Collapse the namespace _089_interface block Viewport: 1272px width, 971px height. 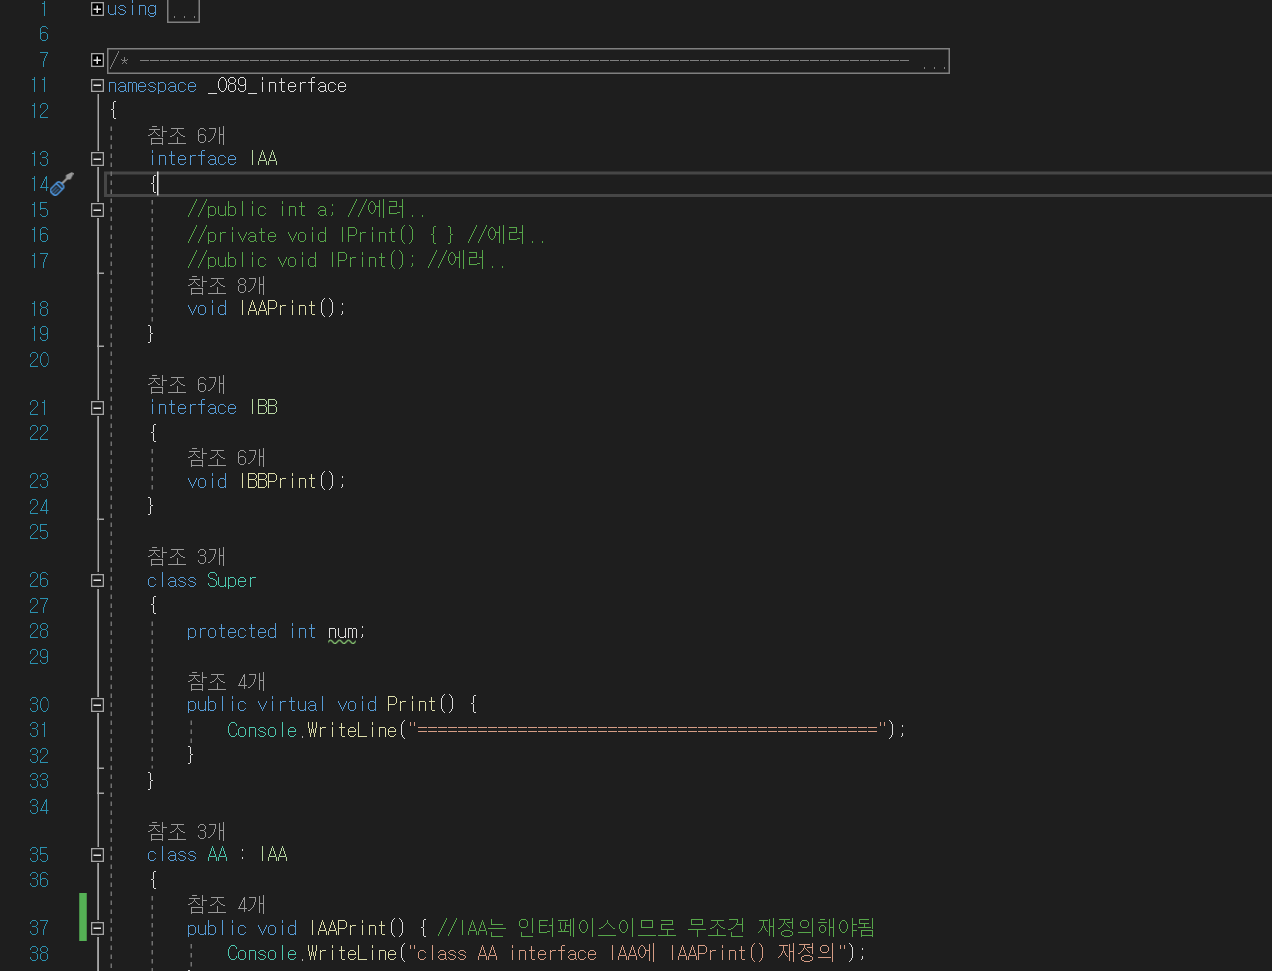tap(97, 86)
